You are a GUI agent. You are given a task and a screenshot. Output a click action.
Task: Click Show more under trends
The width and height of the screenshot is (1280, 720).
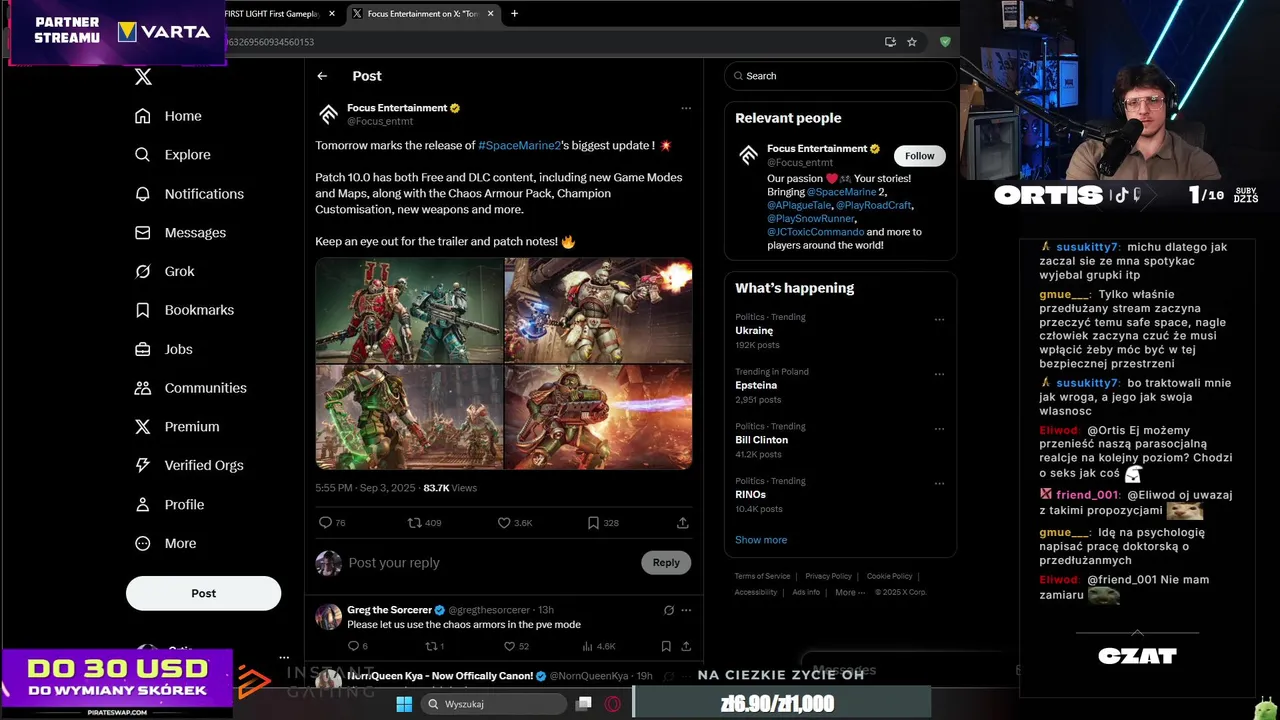[761, 540]
